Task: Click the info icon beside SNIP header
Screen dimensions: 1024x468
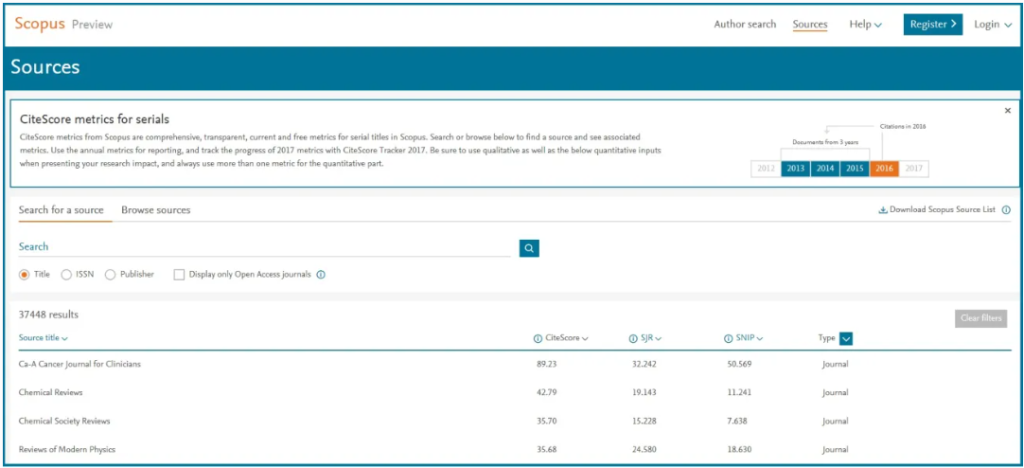Action: pyautogui.click(x=726, y=339)
